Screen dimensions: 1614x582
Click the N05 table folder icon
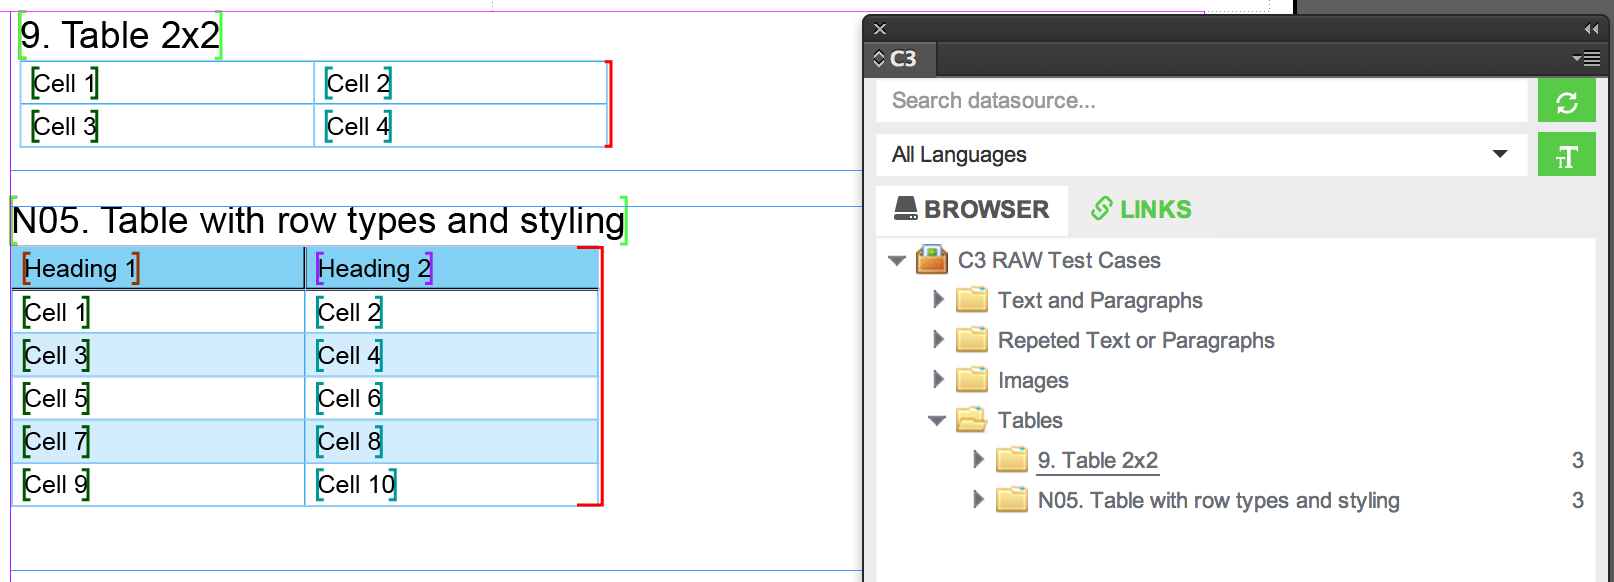(x=1012, y=500)
